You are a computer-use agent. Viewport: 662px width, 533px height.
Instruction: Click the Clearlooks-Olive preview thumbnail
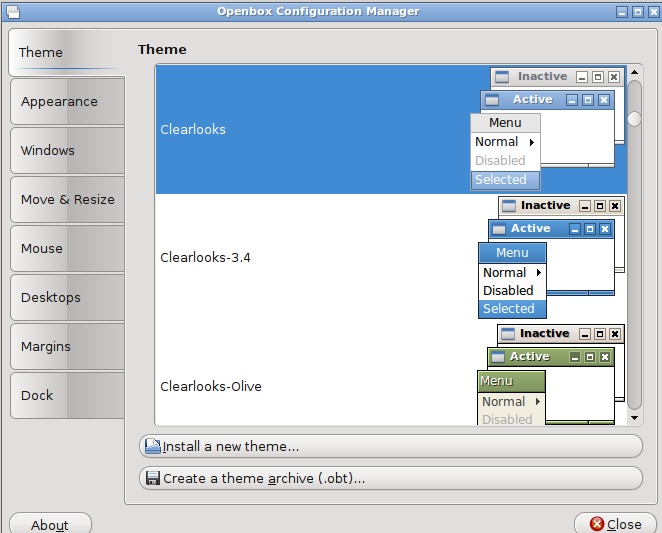(x=551, y=375)
